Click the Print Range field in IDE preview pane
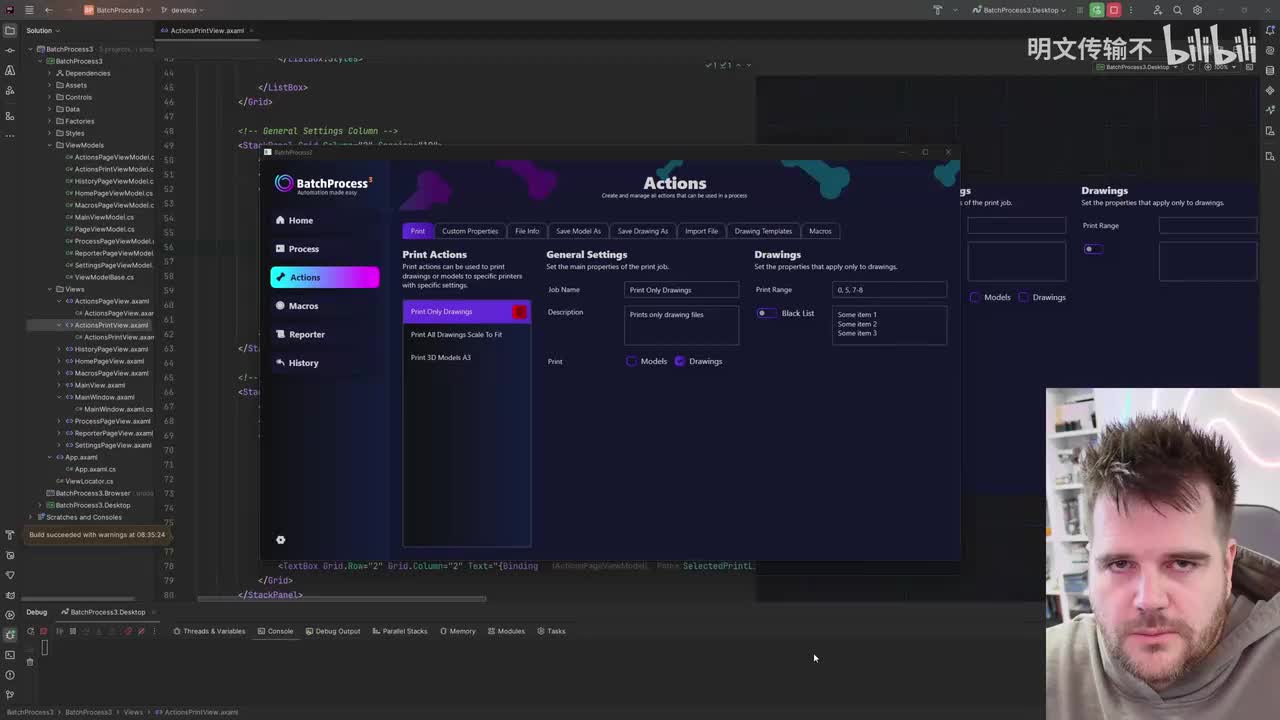 click(1208, 225)
